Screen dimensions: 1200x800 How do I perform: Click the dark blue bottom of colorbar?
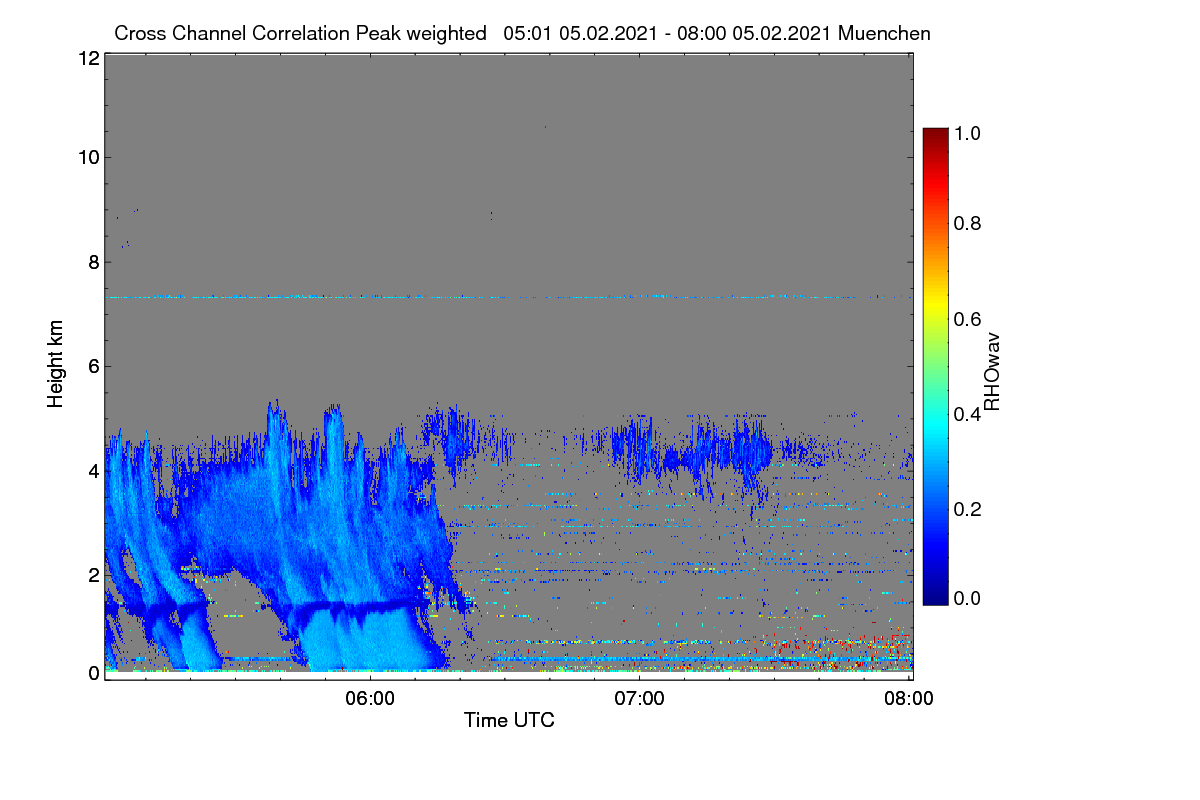pos(935,597)
